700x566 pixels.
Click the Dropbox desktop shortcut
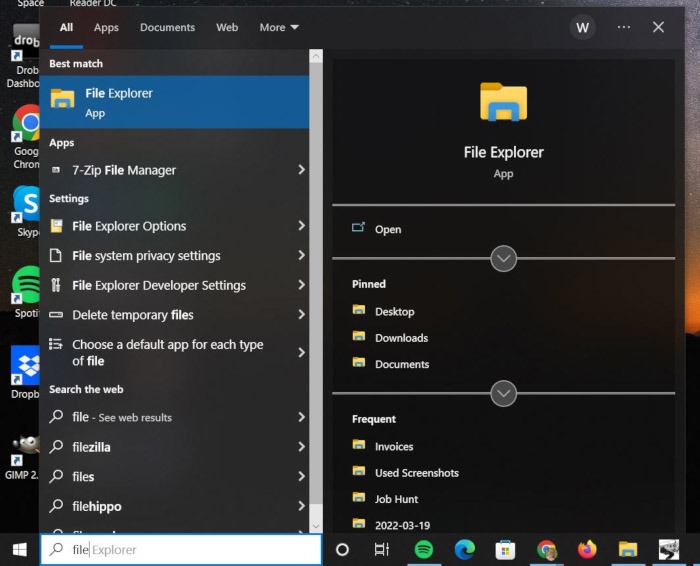pyautogui.click(x=25, y=372)
